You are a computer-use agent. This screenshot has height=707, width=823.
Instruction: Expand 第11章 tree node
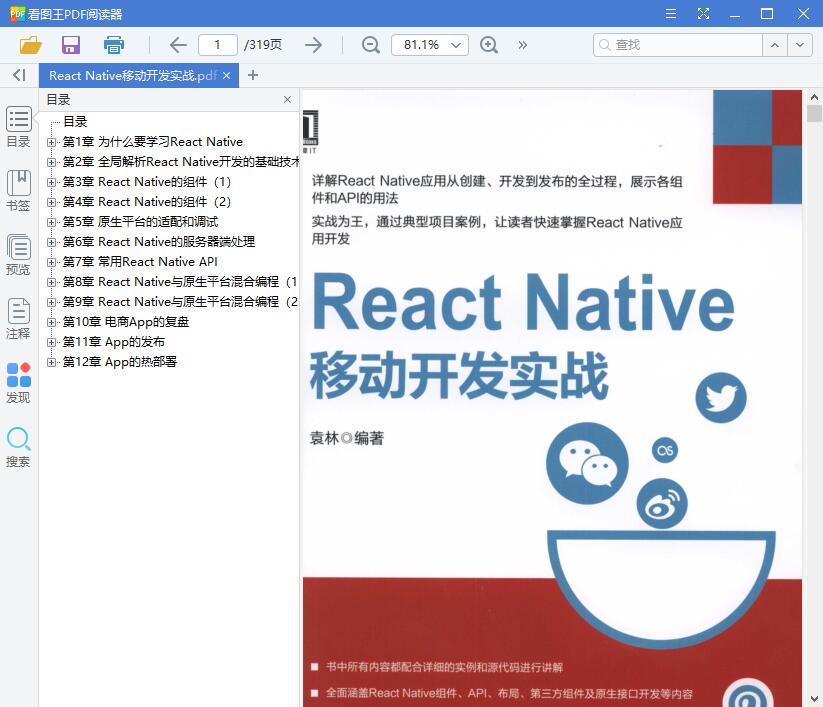51,342
